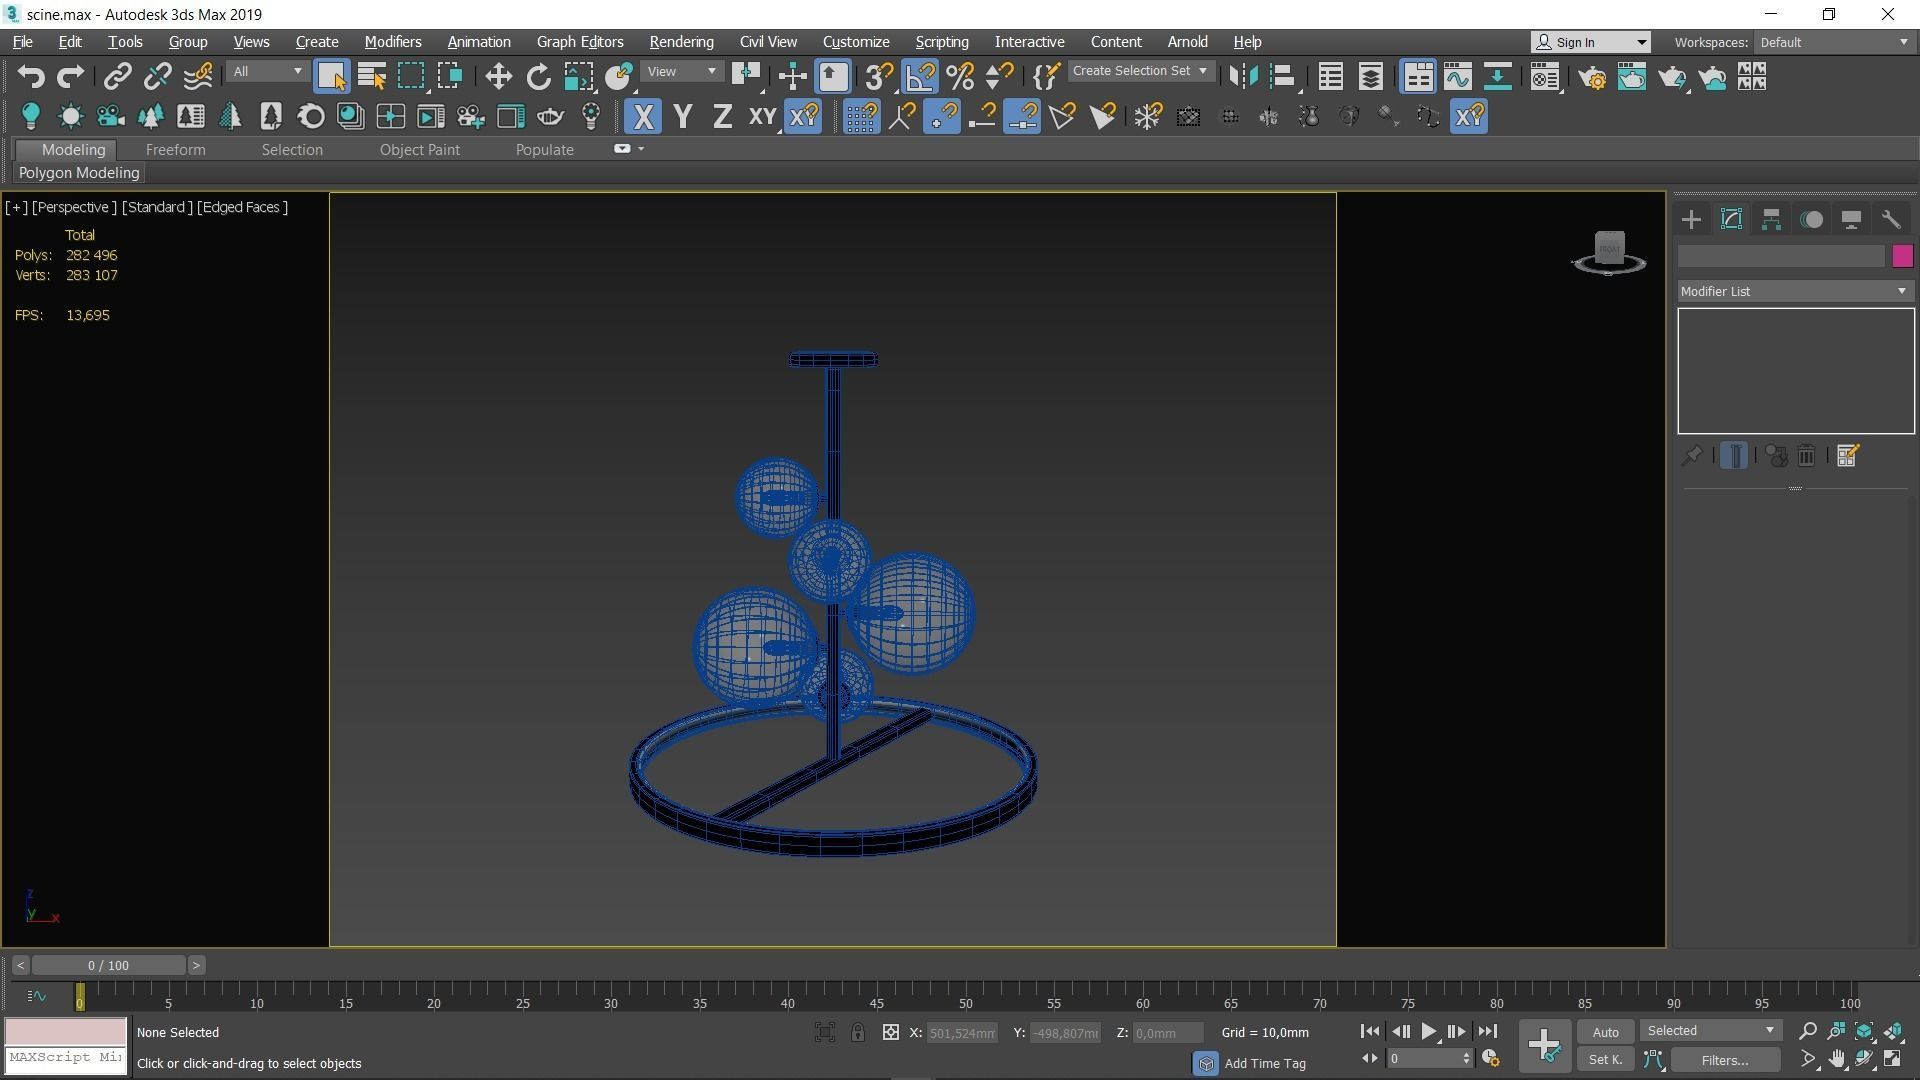1920x1080 pixels.
Task: Click the MAXScript Mini listener field
Action: [x=65, y=1058]
